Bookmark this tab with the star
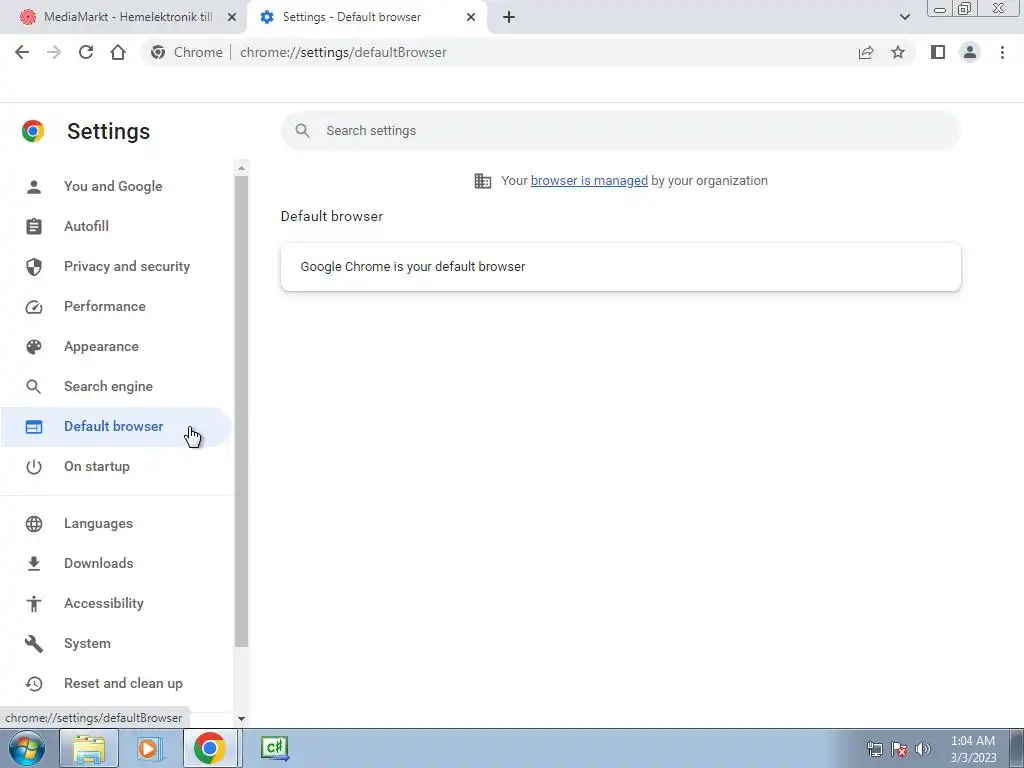Viewport: 1024px width, 768px height. pos(898,52)
